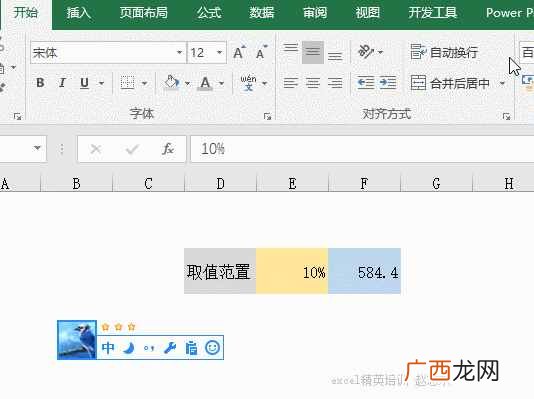Click into the formula bar showing 10%

coord(362,149)
